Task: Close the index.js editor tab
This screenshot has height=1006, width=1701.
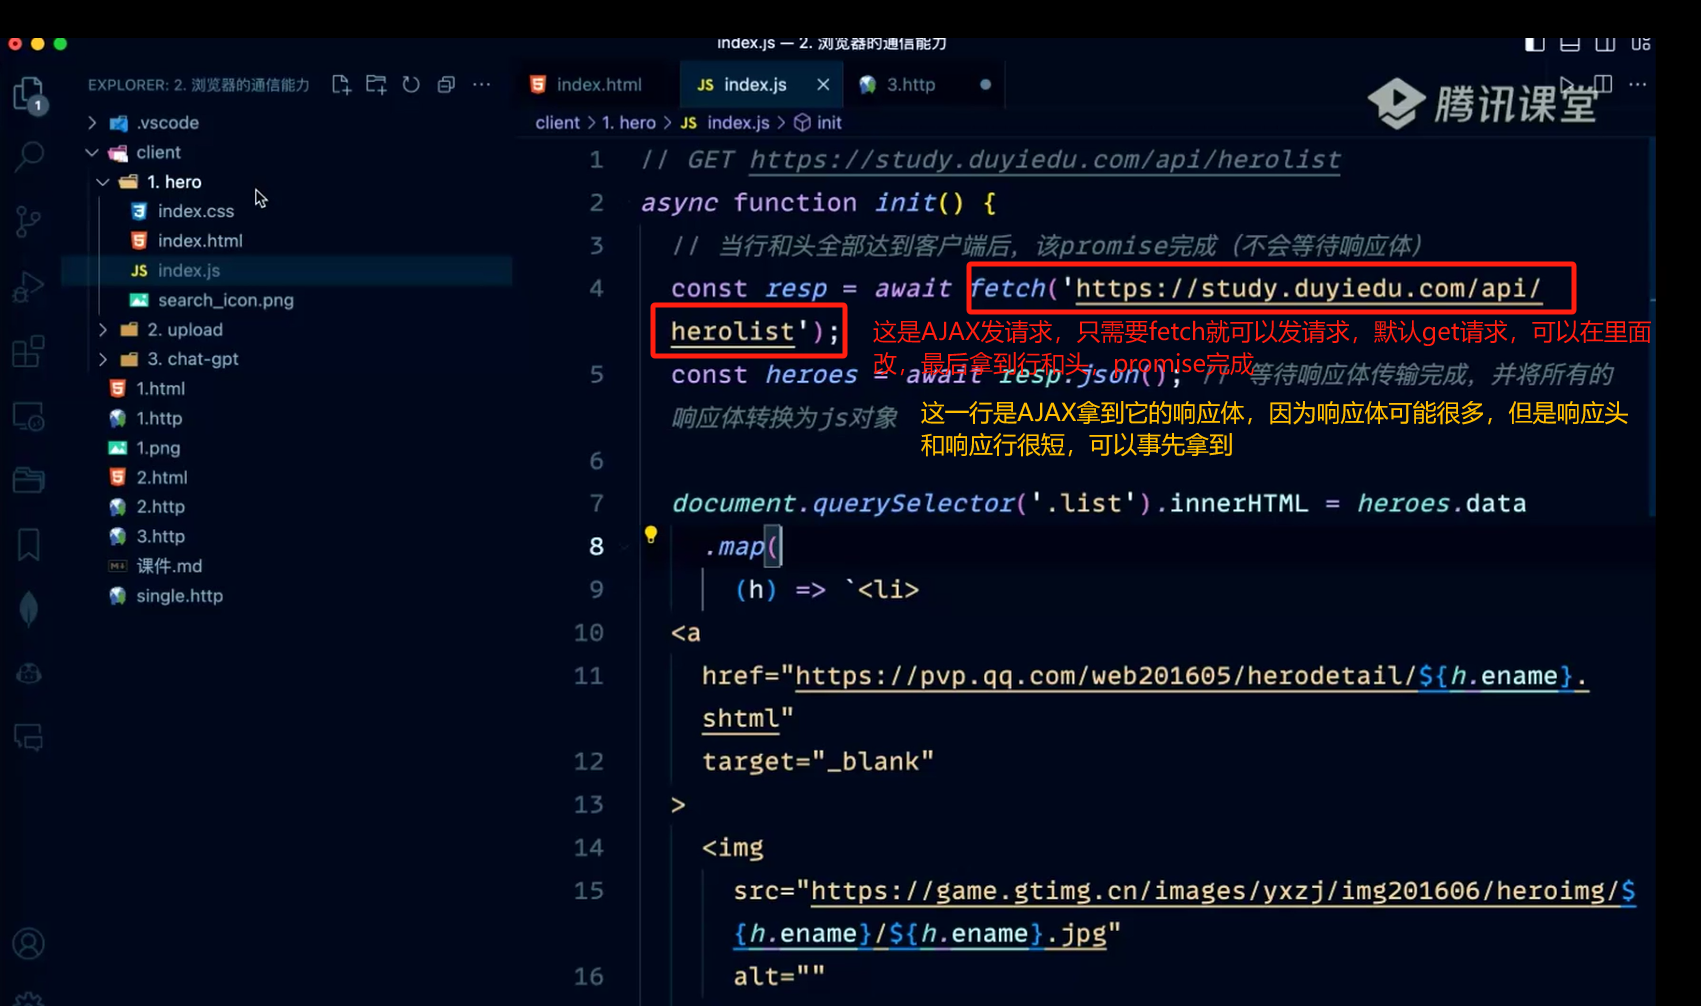Action: coord(823,85)
